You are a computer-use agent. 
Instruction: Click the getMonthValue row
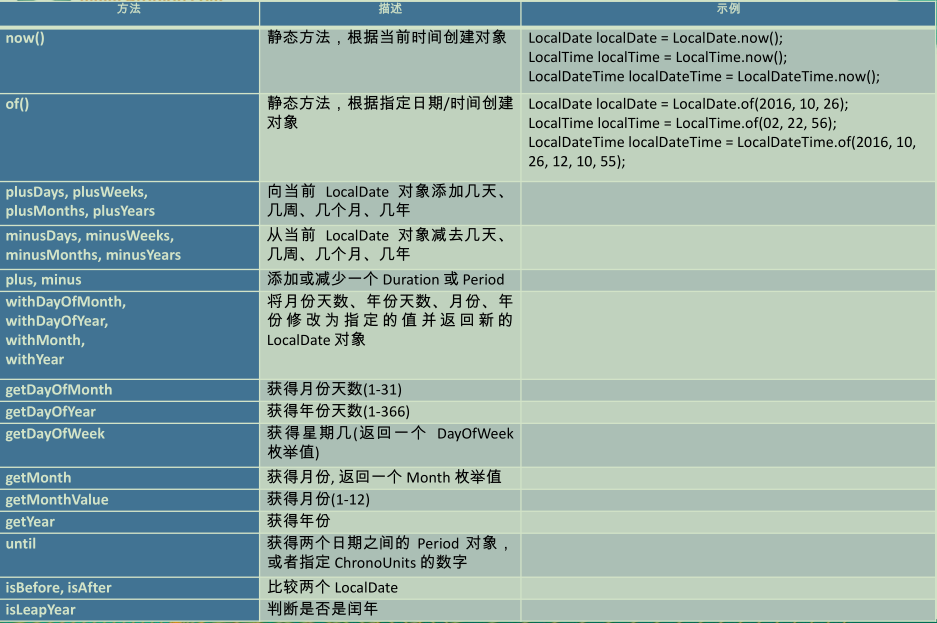130,500
